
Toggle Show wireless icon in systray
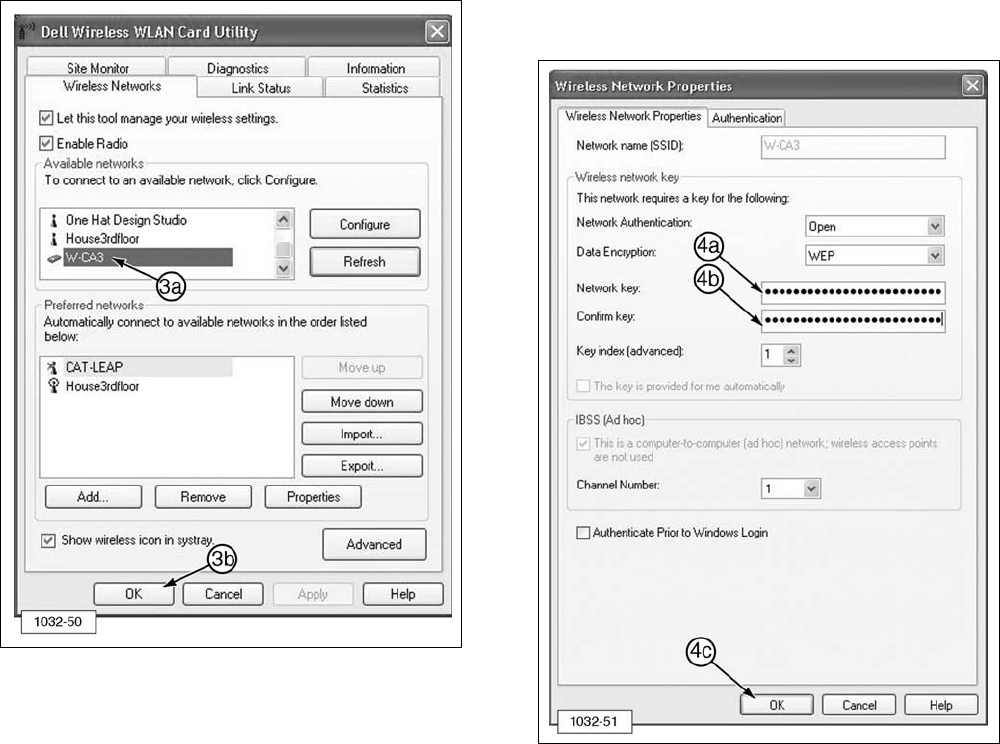[48, 541]
